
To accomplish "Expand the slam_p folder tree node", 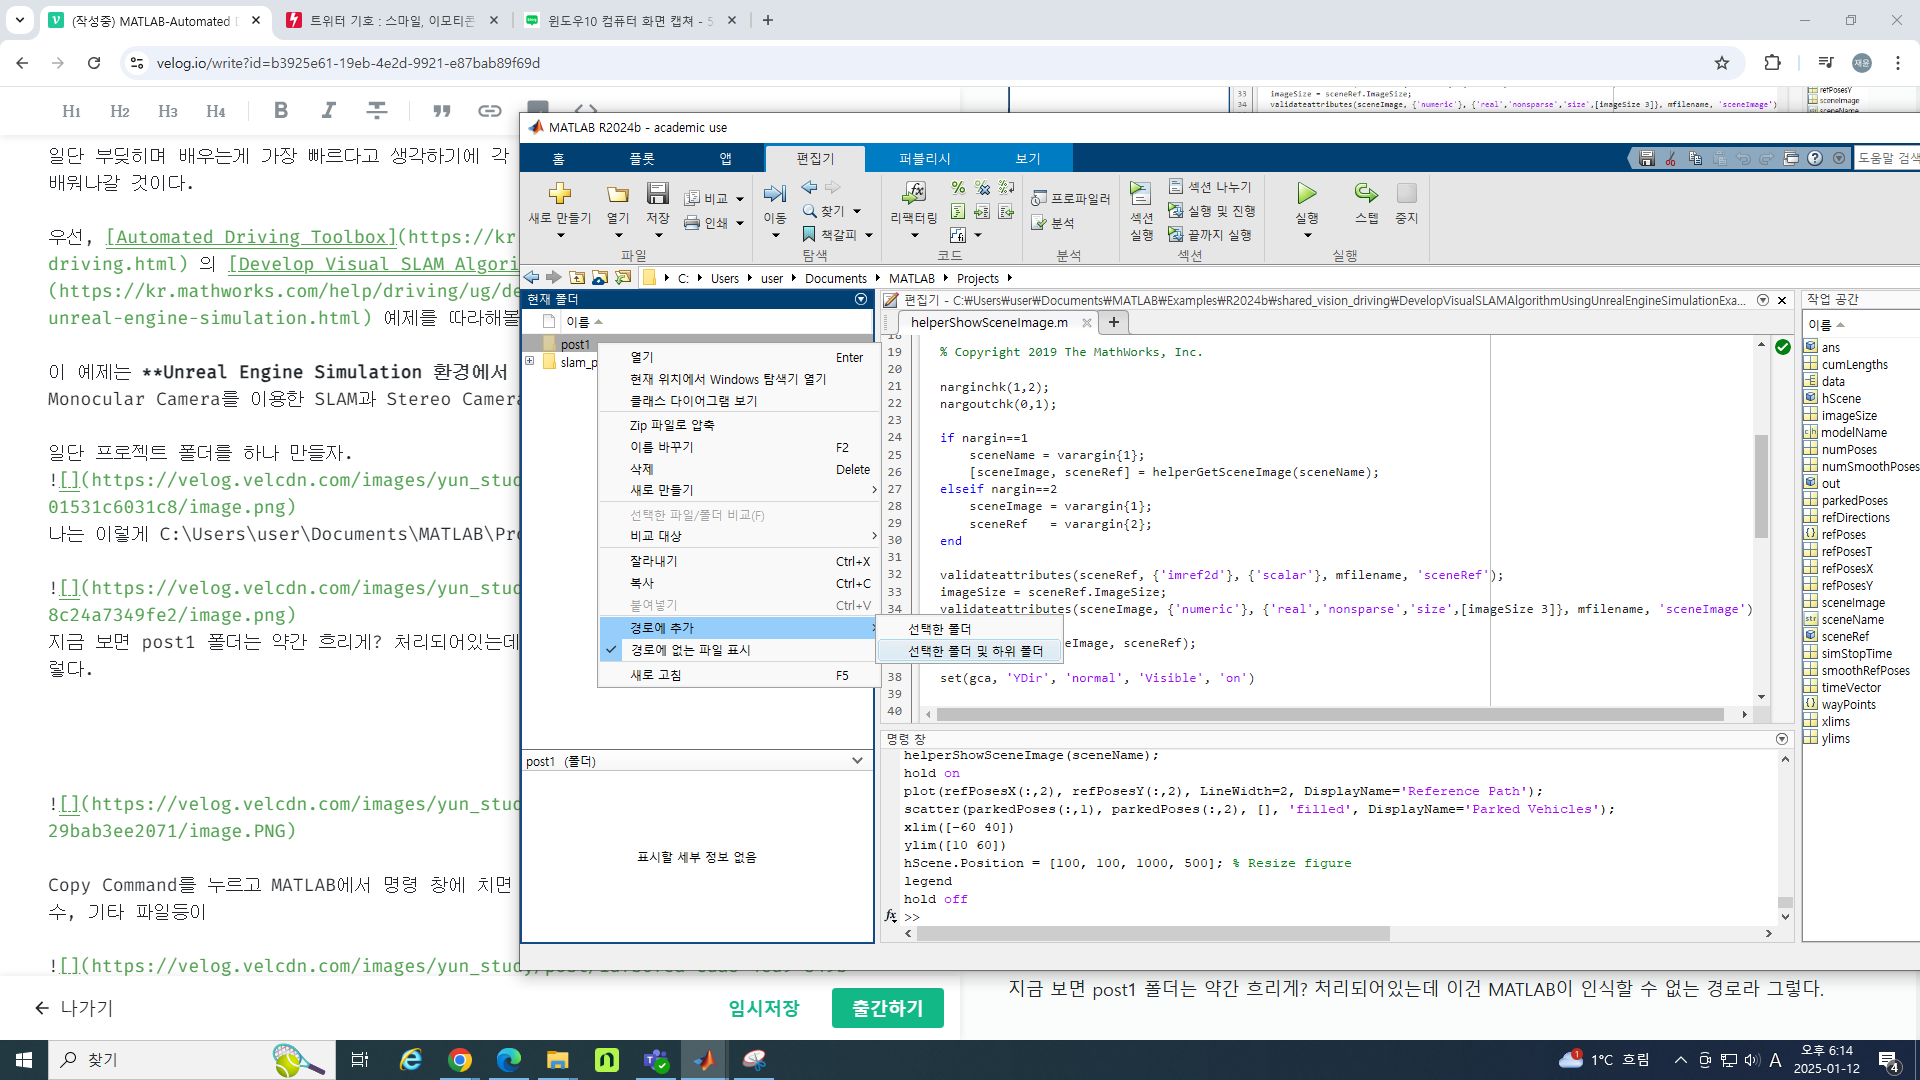I will (530, 362).
